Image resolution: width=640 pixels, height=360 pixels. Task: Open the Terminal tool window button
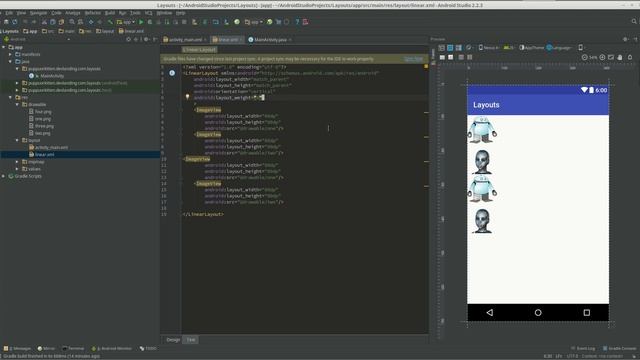(73, 349)
